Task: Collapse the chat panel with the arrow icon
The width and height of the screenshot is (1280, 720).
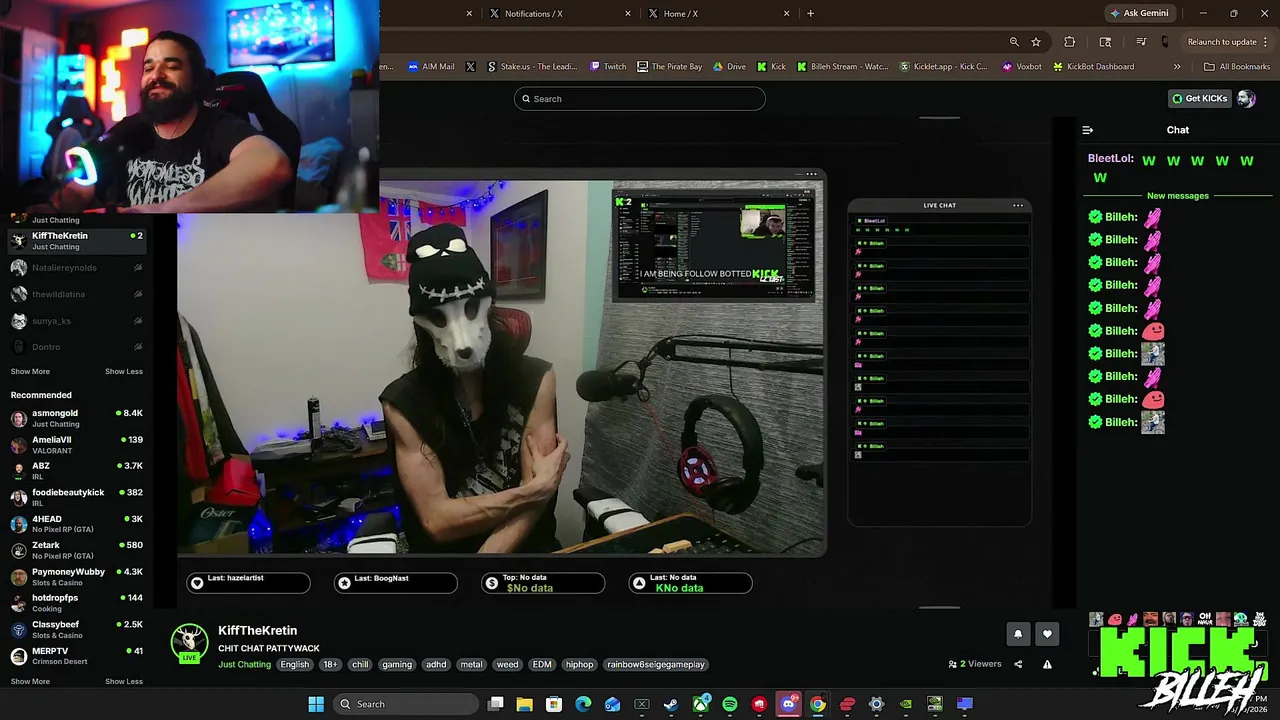Action: tap(1088, 130)
